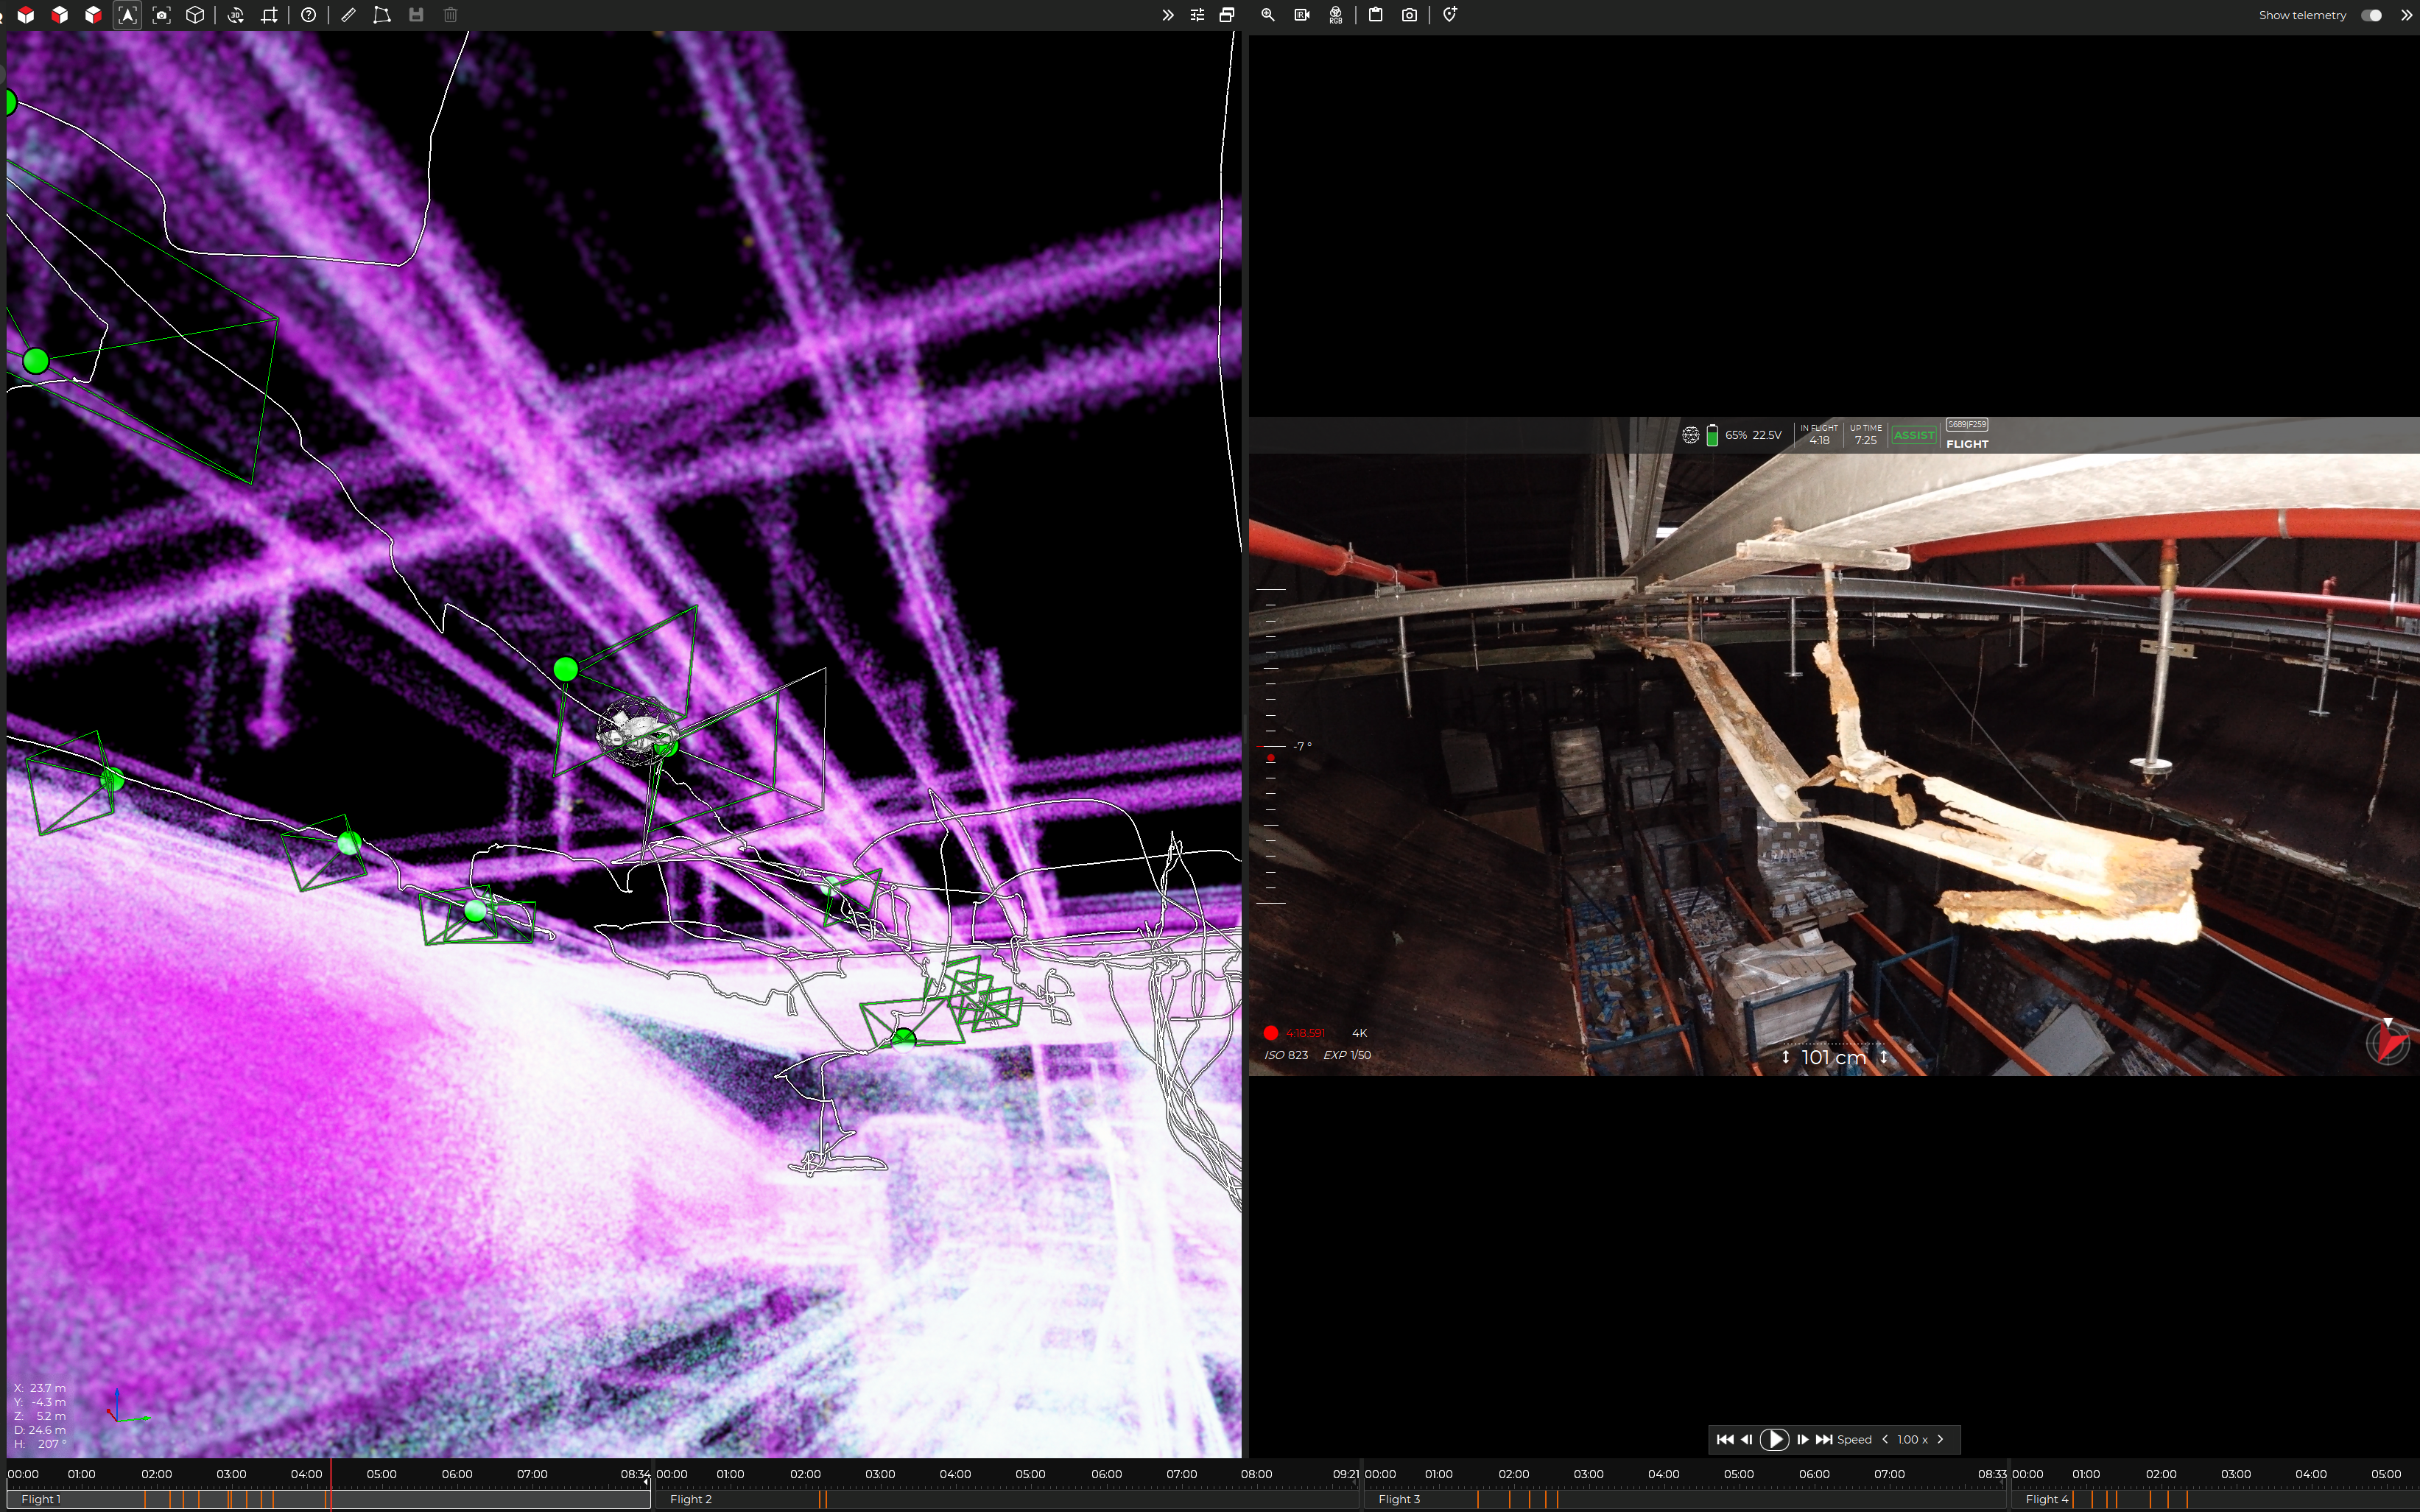Switch video feed to RGB mode
The image size is (2420, 1512).
[1335, 15]
